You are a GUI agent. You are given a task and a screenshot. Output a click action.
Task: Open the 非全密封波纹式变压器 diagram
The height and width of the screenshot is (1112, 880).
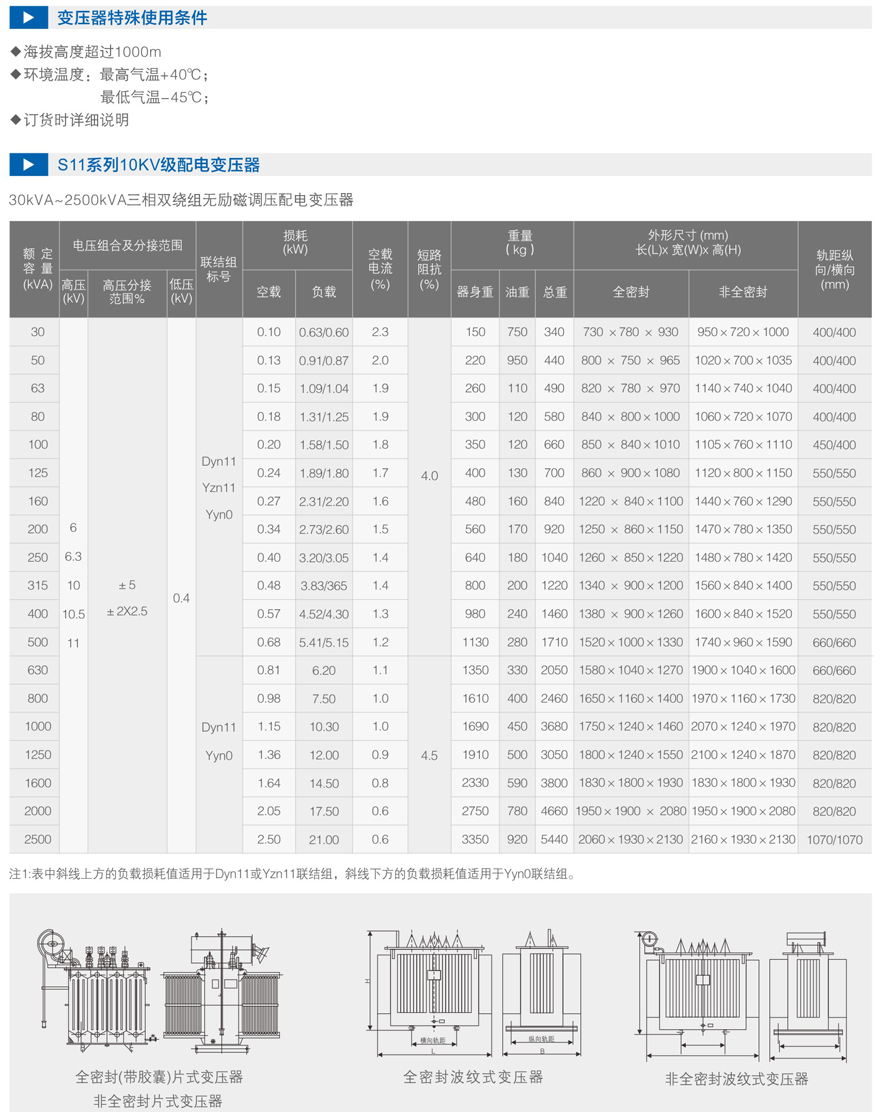click(736, 992)
